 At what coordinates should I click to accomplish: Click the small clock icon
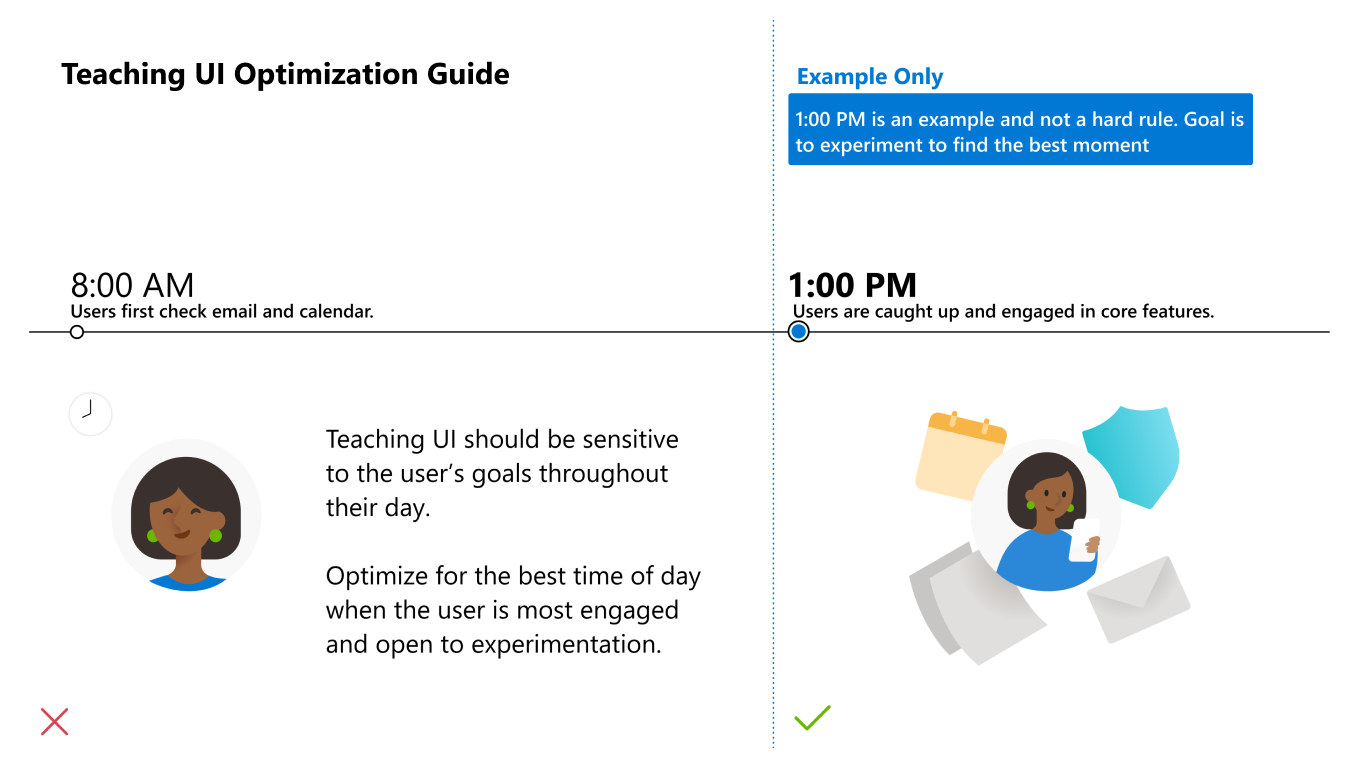(90, 413)
